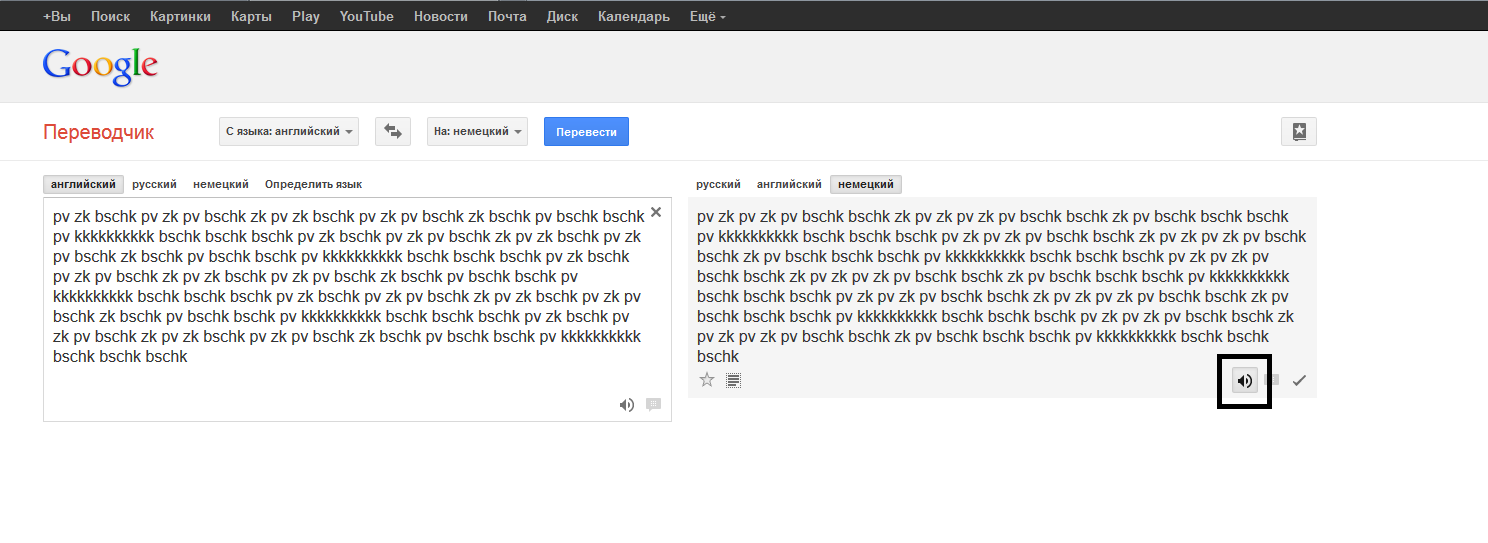Select немецкий as source language
This screenshot has height=543, width=1488.
221,184
